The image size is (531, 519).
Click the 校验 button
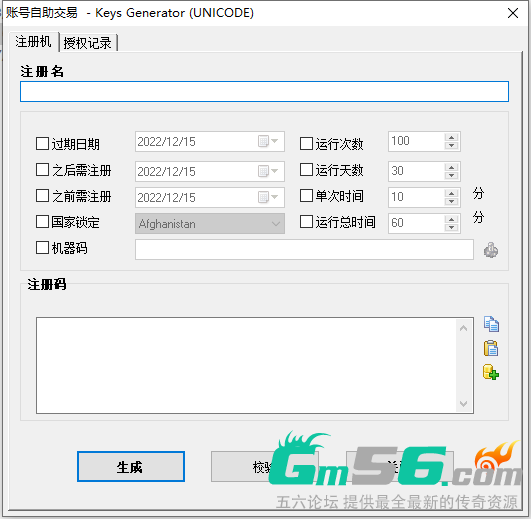pos(264,466)
